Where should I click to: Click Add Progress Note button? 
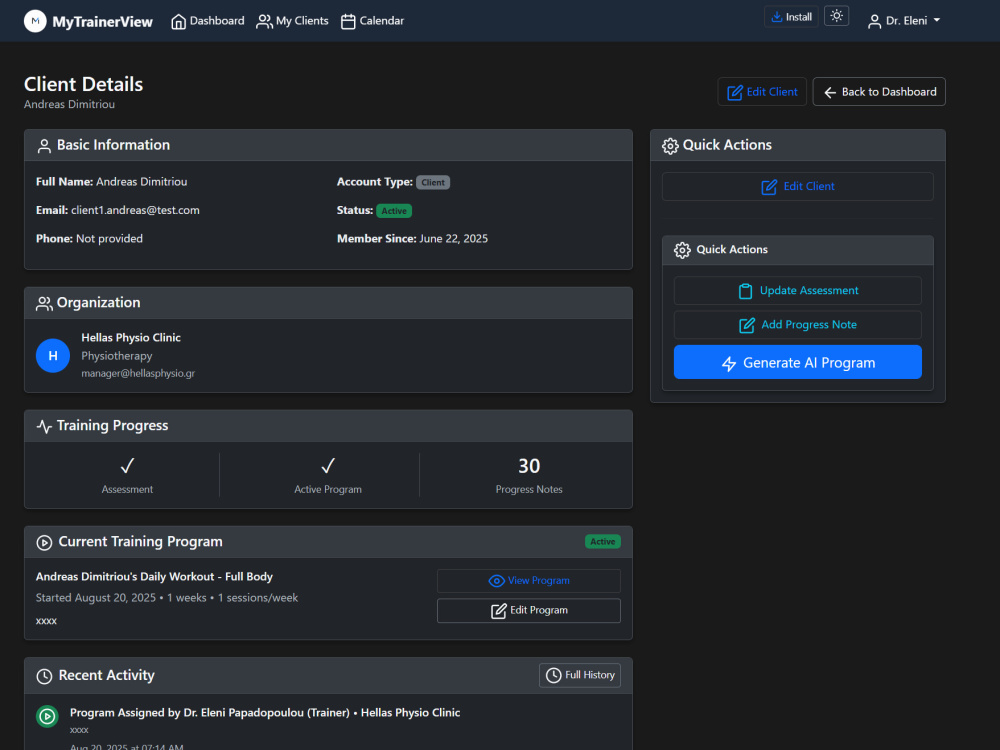(798, 325)
